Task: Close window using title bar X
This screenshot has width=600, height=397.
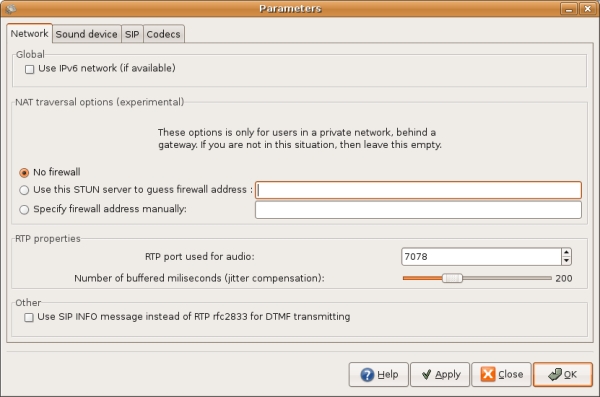Action: click(587, 8)
